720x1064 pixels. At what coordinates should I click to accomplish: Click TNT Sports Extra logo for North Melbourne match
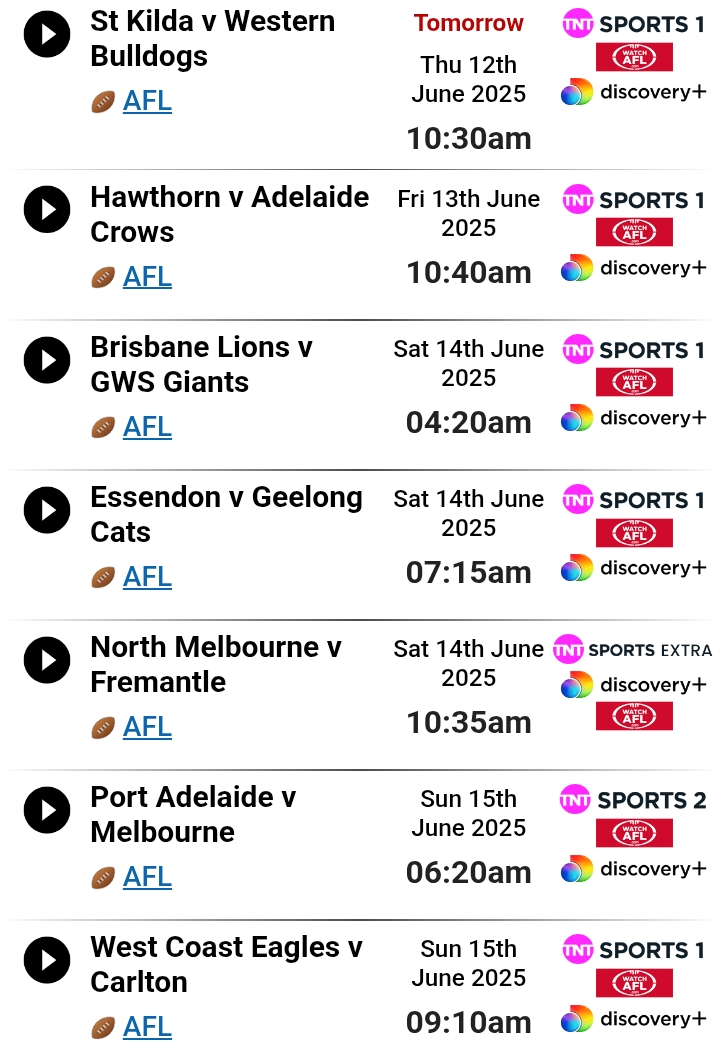coord(632,650)
